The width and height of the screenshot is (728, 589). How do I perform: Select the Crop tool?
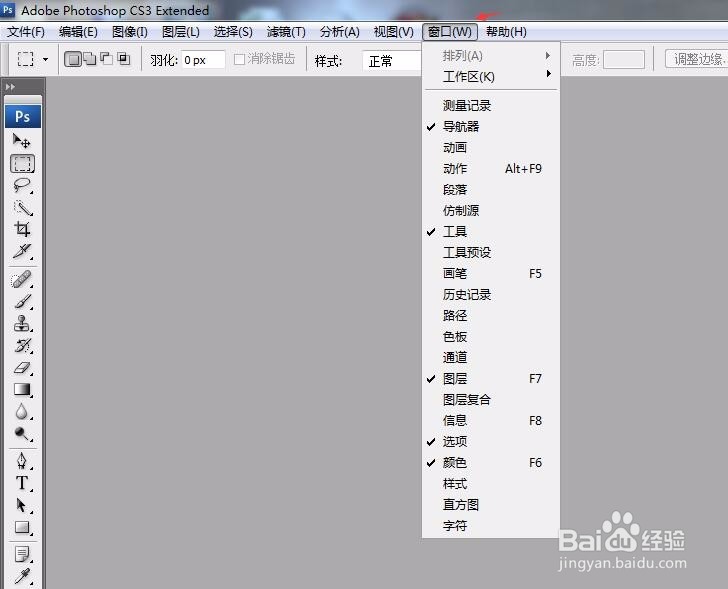coord(22,229)
